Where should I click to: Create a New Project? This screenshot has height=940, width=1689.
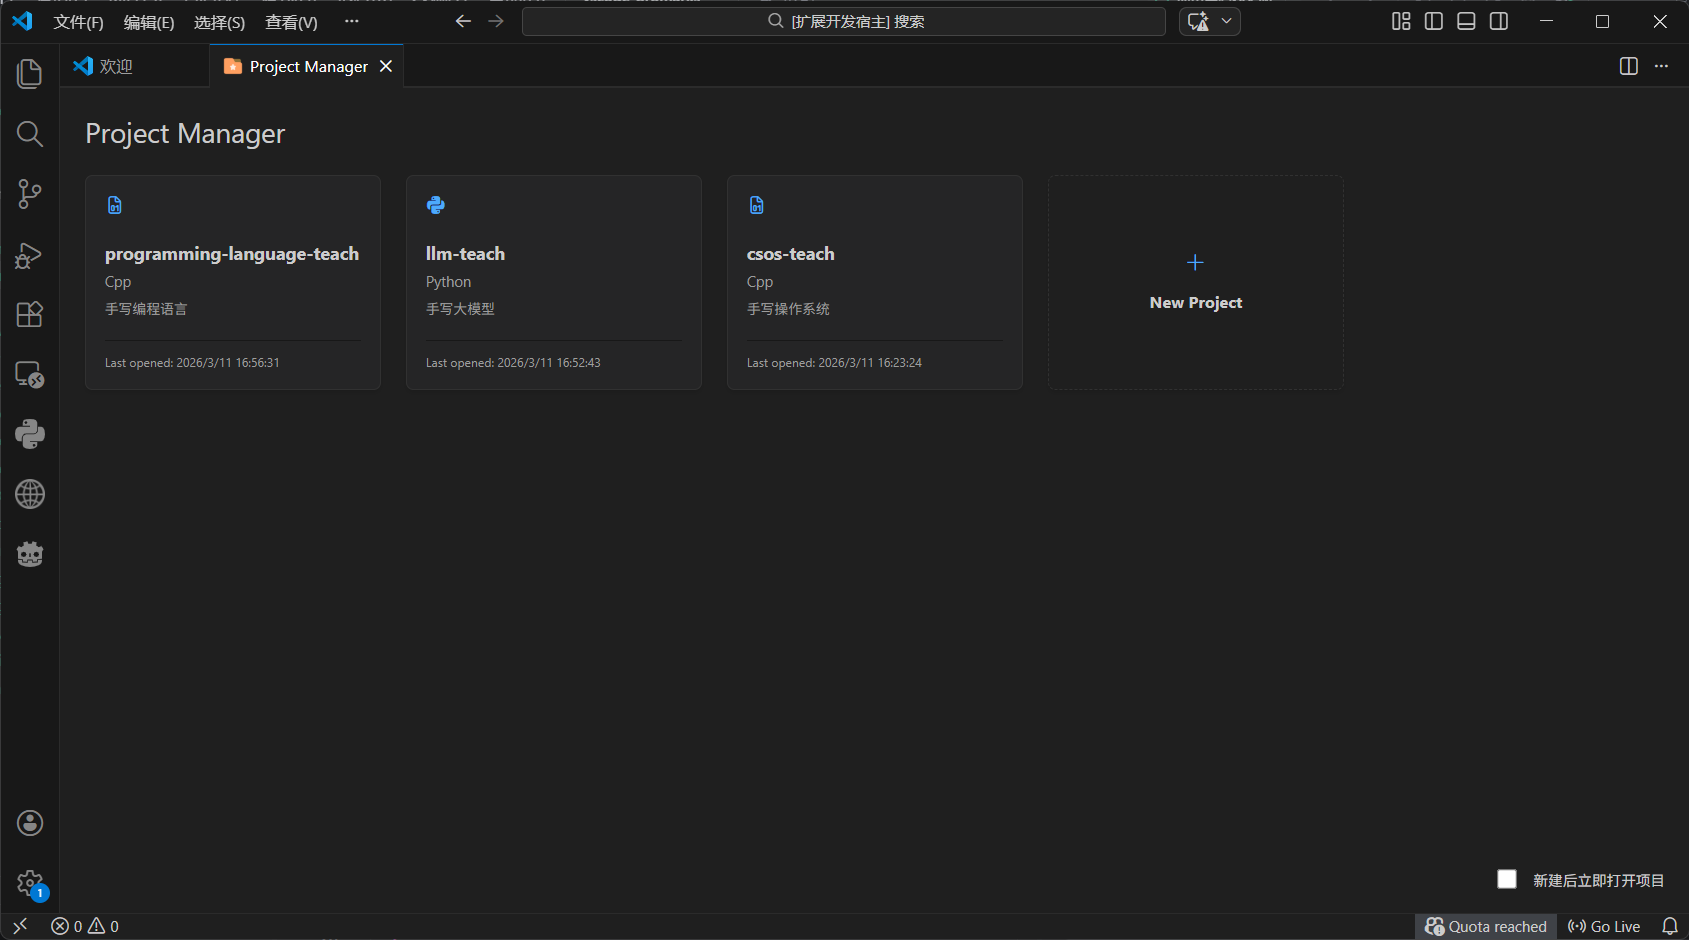point(1196,282)
